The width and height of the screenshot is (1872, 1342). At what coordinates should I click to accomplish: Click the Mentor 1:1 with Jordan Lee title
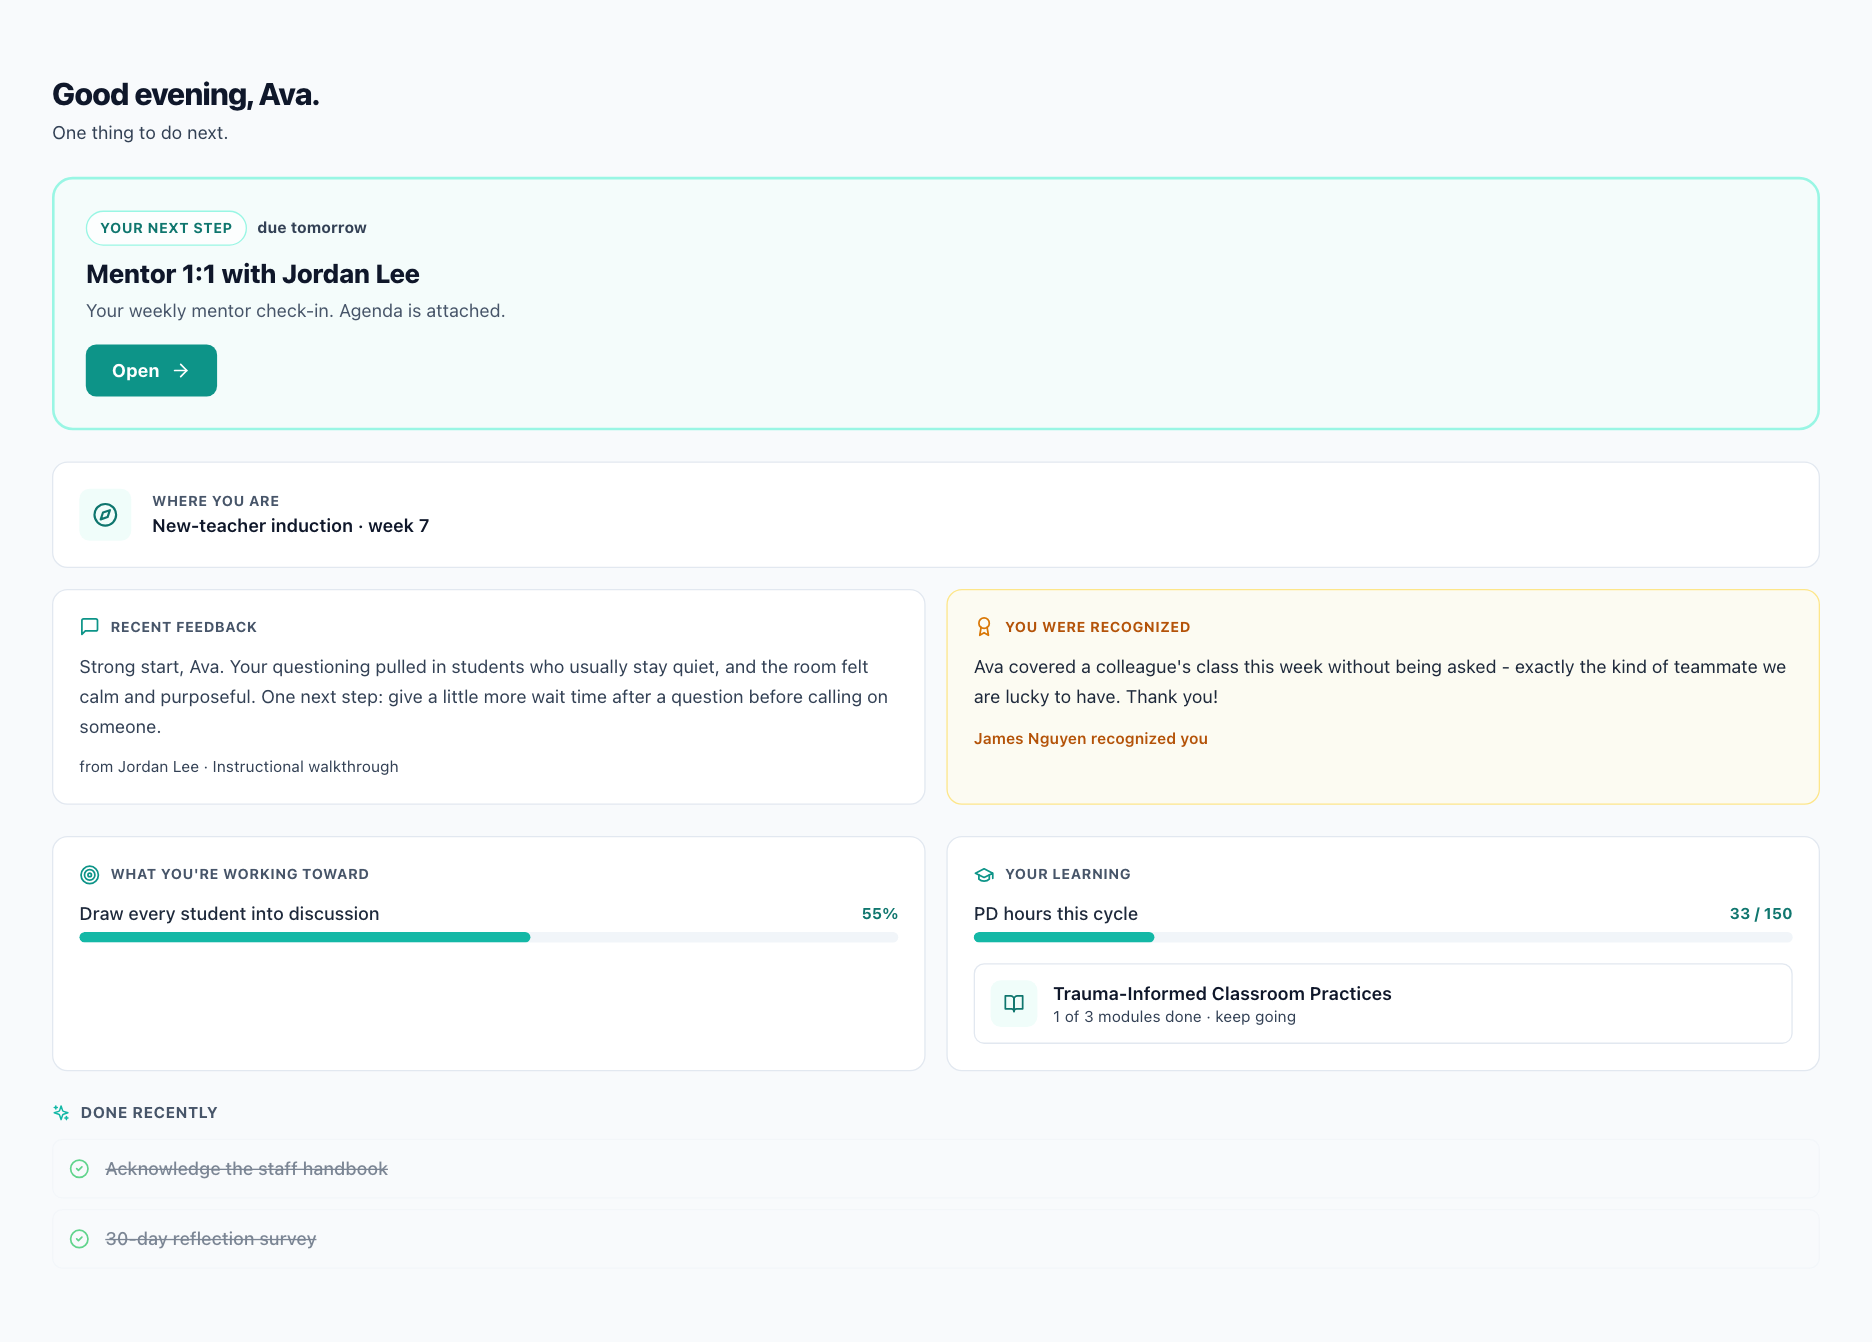(253, 274)
